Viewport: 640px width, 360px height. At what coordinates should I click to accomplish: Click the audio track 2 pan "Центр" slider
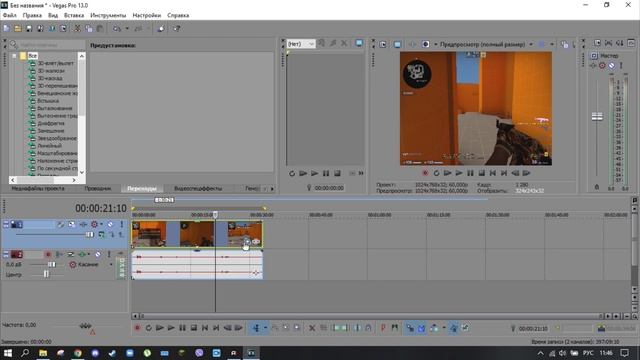46,274
